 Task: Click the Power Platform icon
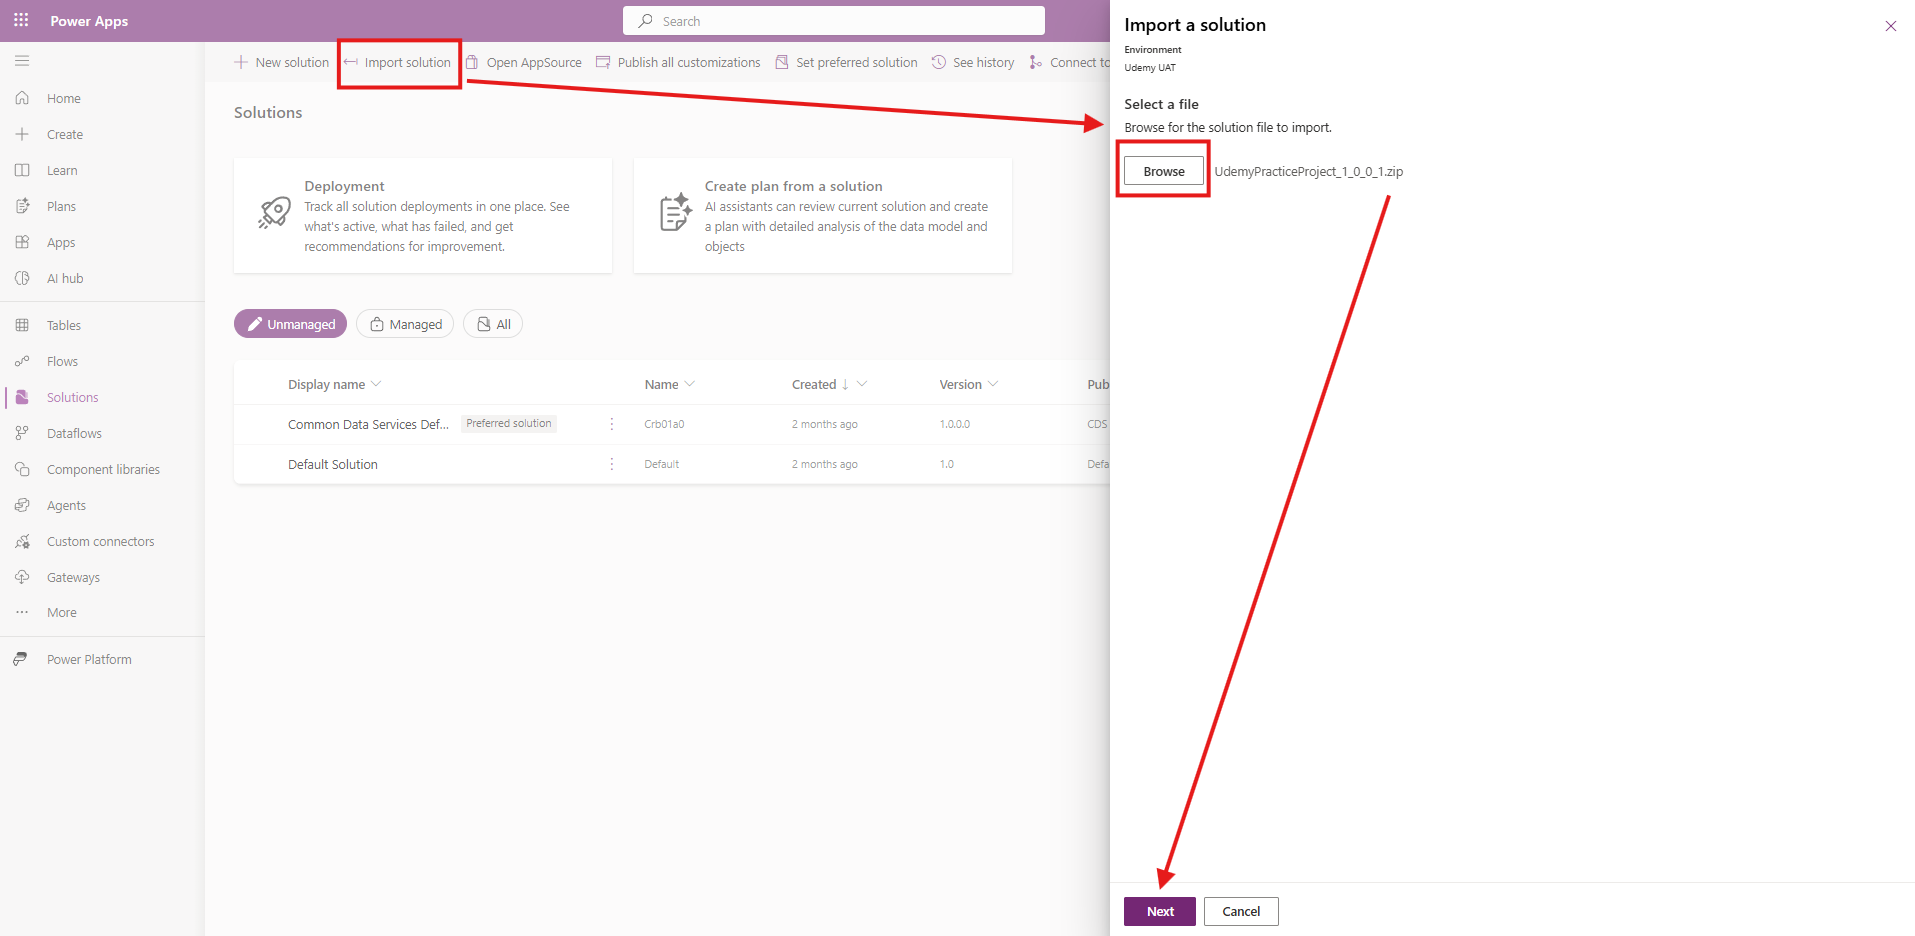(x=20, y=659)
